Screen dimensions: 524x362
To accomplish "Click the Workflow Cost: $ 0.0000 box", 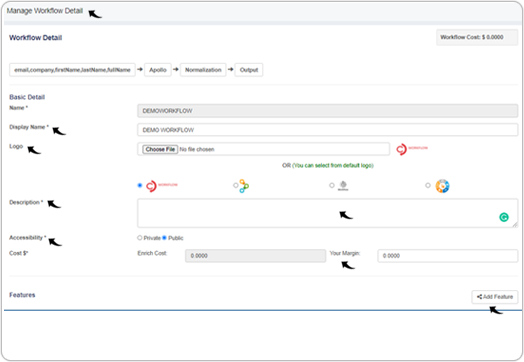I will pos(477,37).
